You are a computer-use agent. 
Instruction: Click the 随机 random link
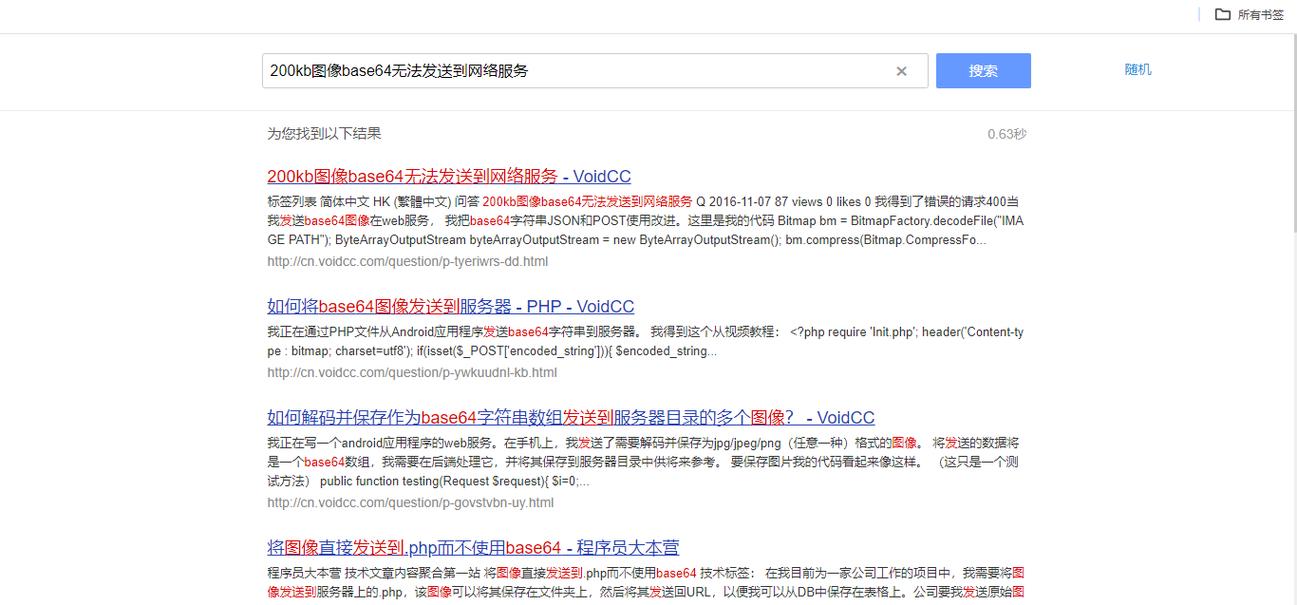tap(1138, 69)
